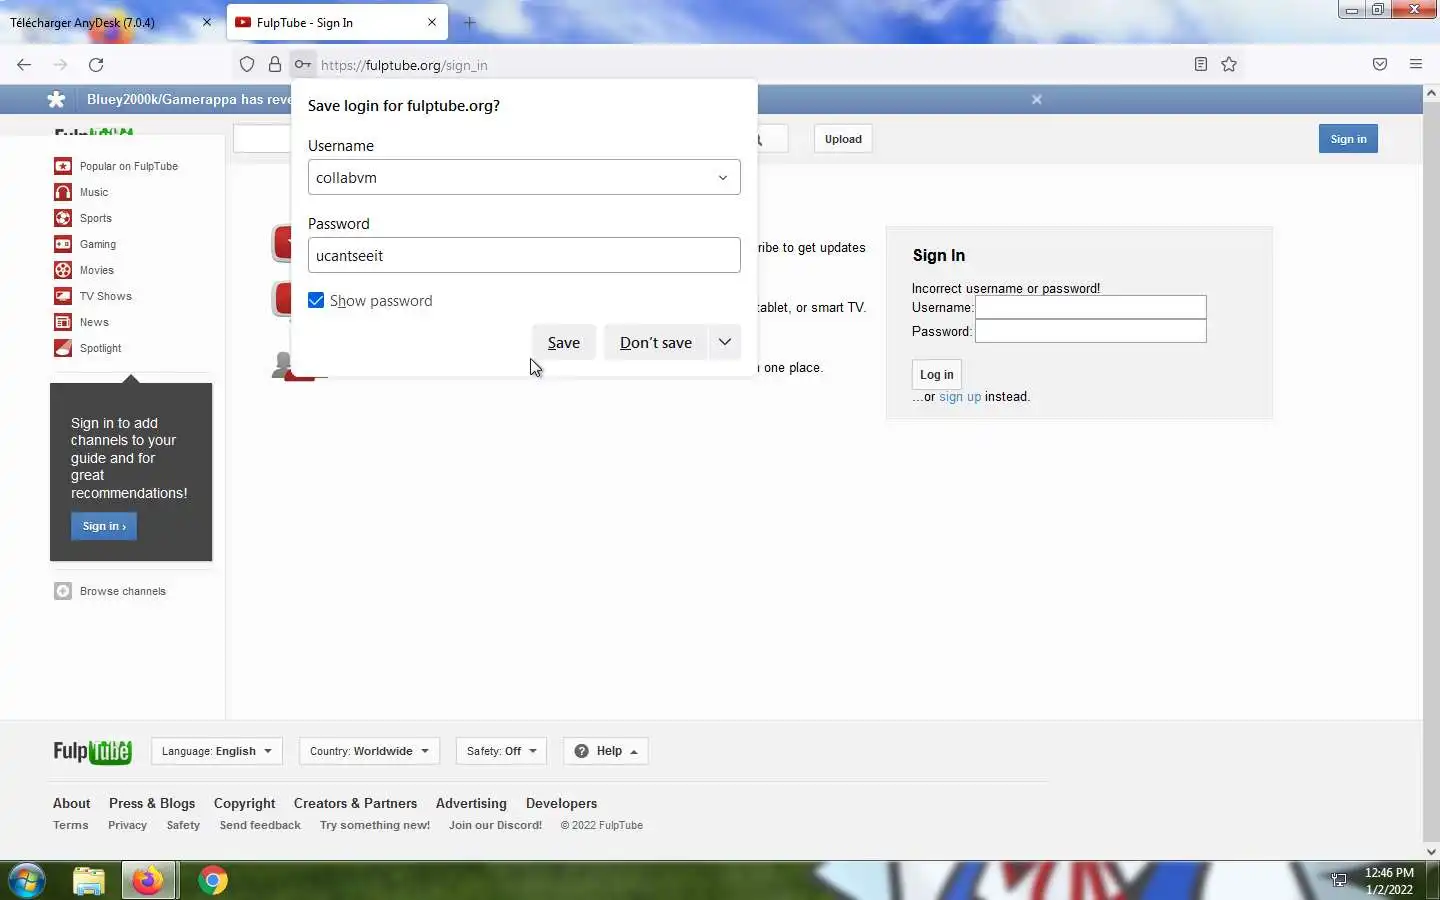Viewport: 1440px width, 900px height.
Task: Click the Spotlight icon in sidebar
Action: click(x=63, y=348)
